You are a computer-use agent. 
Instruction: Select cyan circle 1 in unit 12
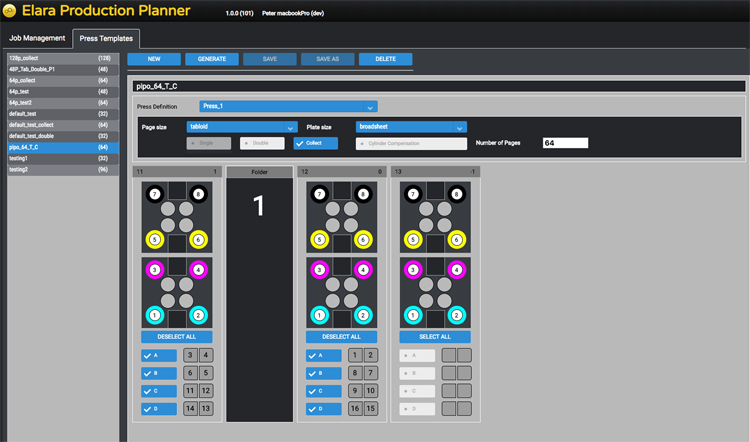pyautogui.click(x=320, y=315)
